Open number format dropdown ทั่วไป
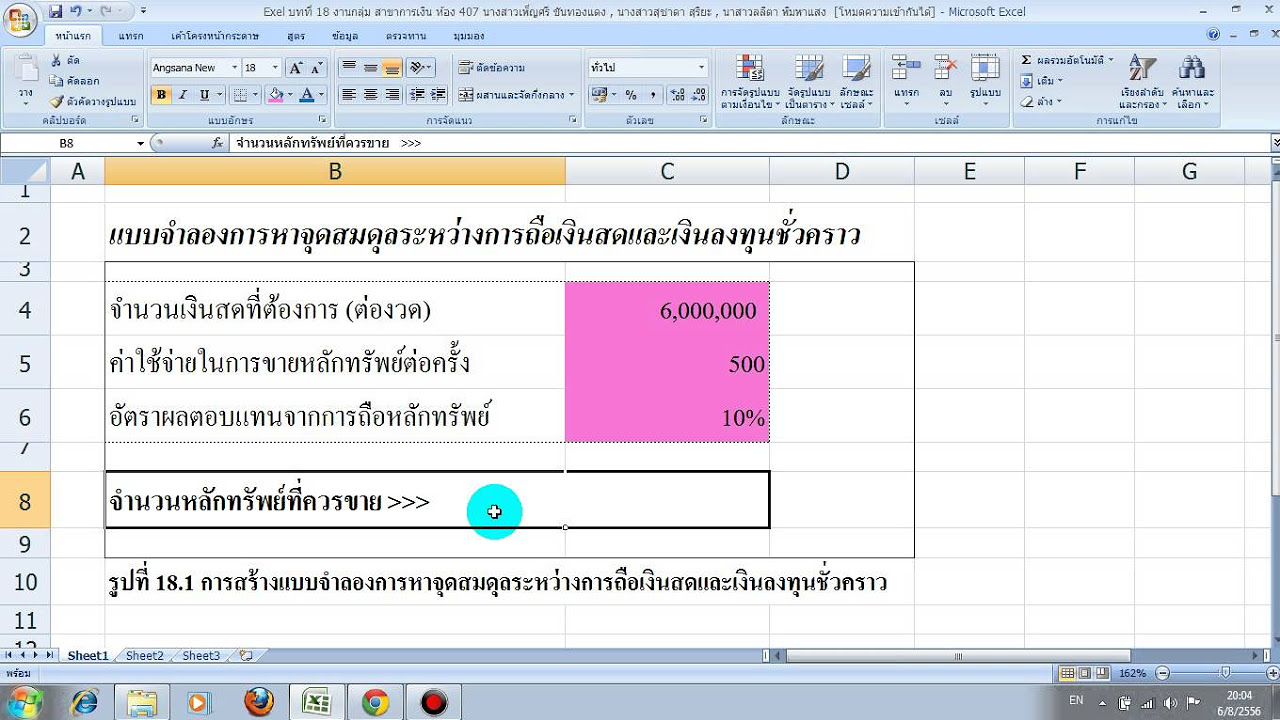This screenshot has height=720, width=1280. 701,68
